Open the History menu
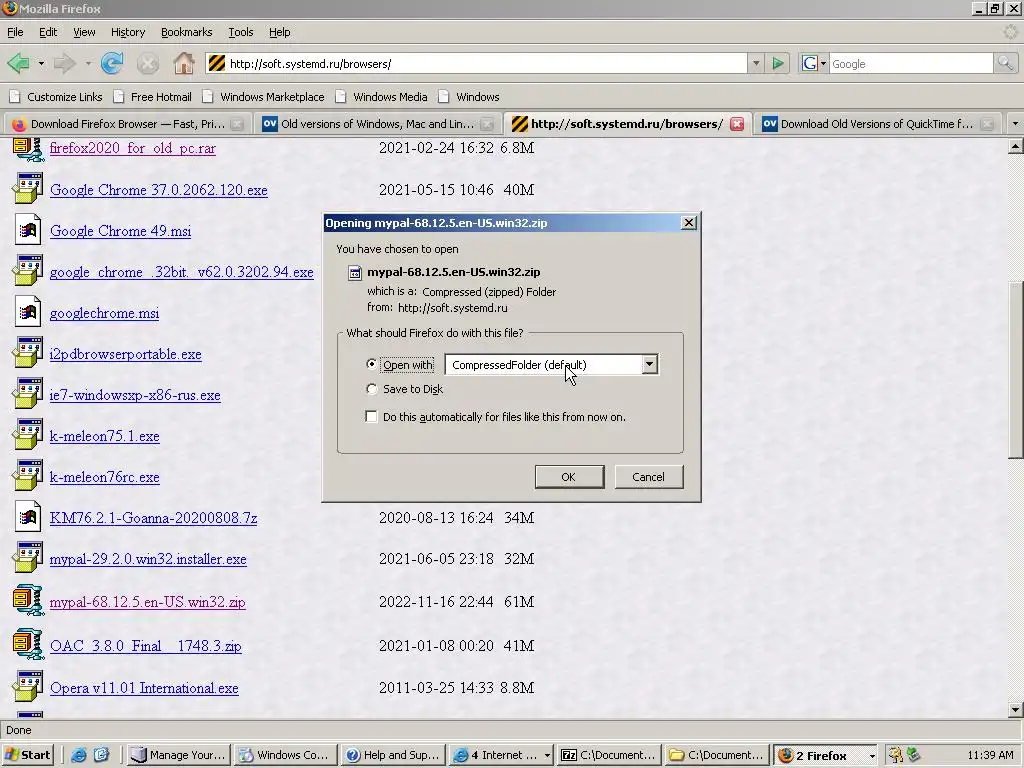Screen dimensions: 1024x768 tap(127, 32)
